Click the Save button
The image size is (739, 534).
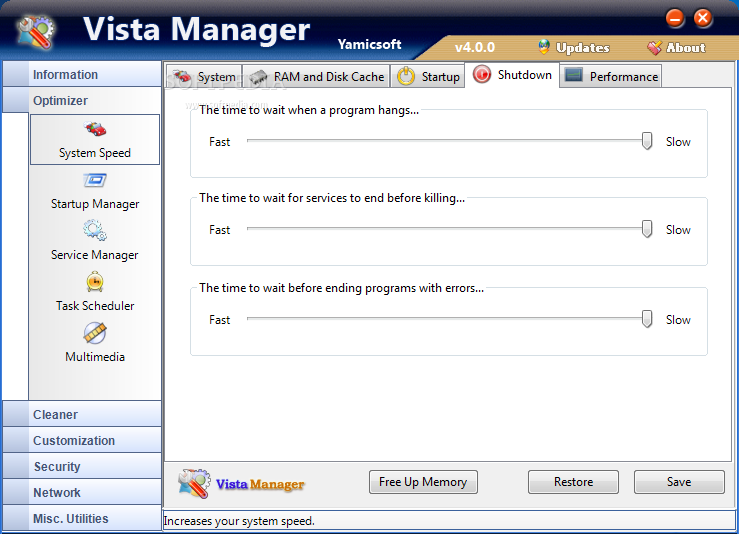tap(679, 482)
